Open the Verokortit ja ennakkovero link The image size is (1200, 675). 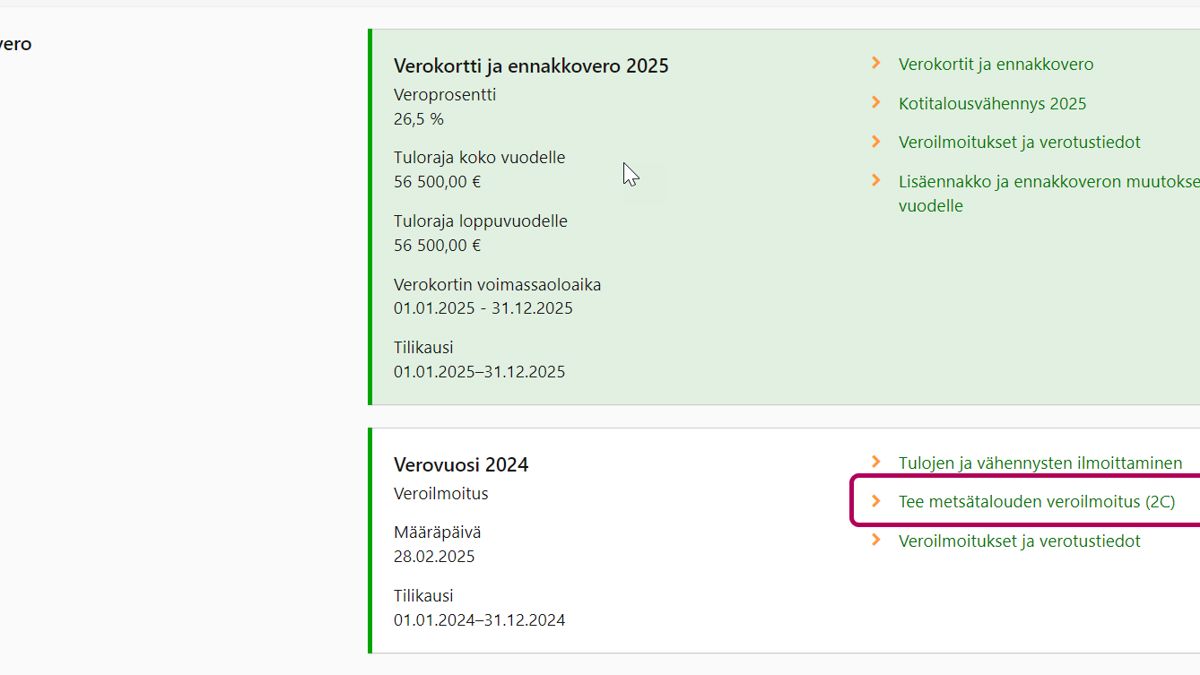pos(995,64)
